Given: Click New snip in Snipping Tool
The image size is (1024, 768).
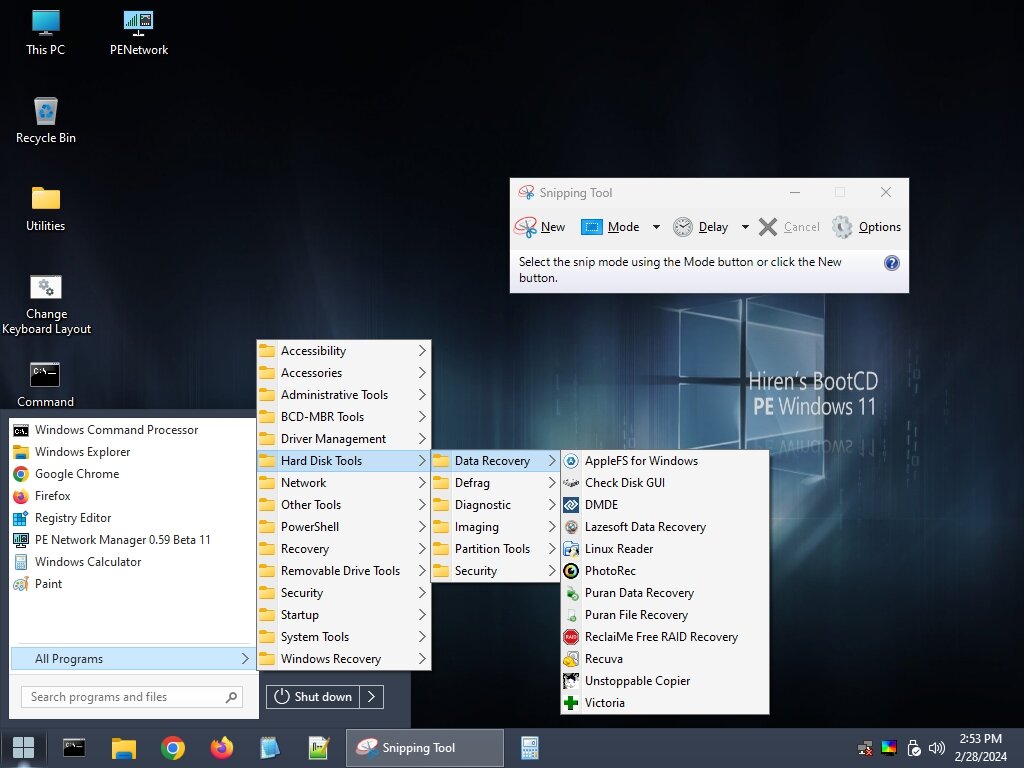Looking at the screenshot, I should tap(539, 227).
